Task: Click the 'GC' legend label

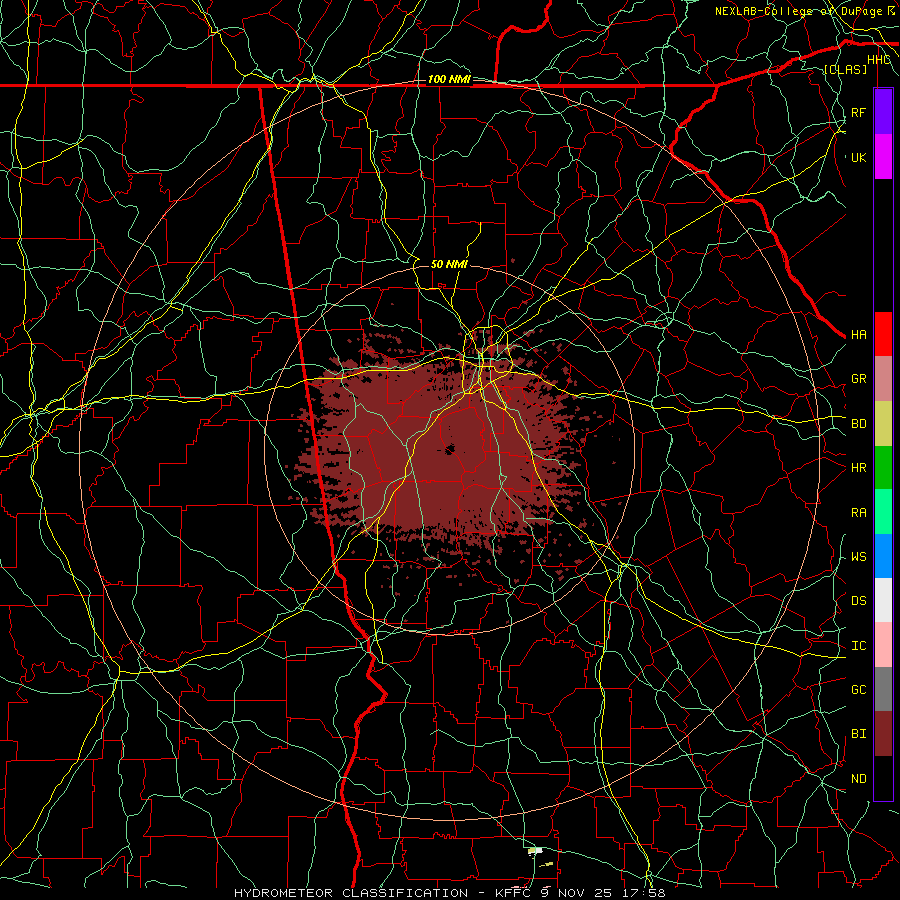Action: (858, 689)
